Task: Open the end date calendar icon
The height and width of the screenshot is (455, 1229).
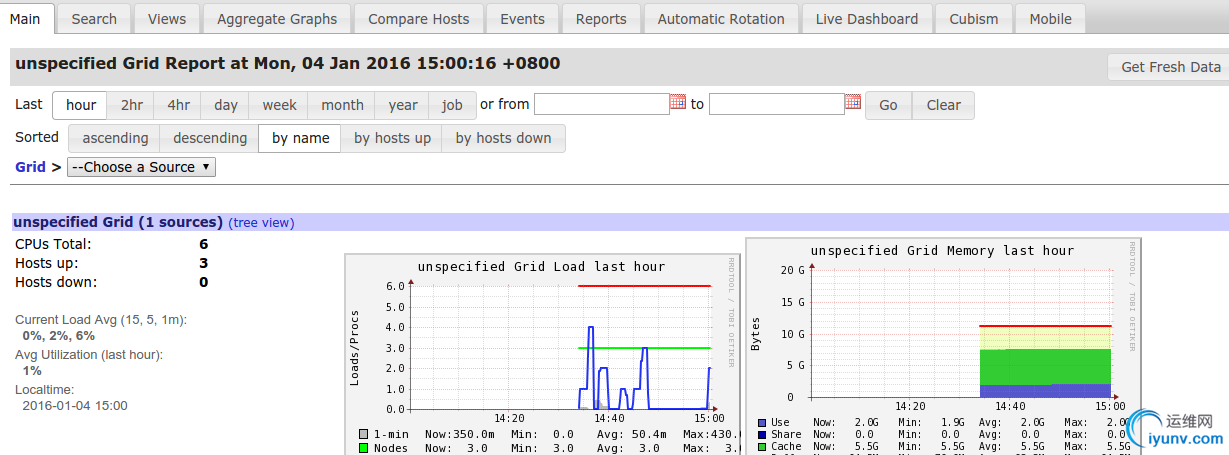Action: coord(853,102)
